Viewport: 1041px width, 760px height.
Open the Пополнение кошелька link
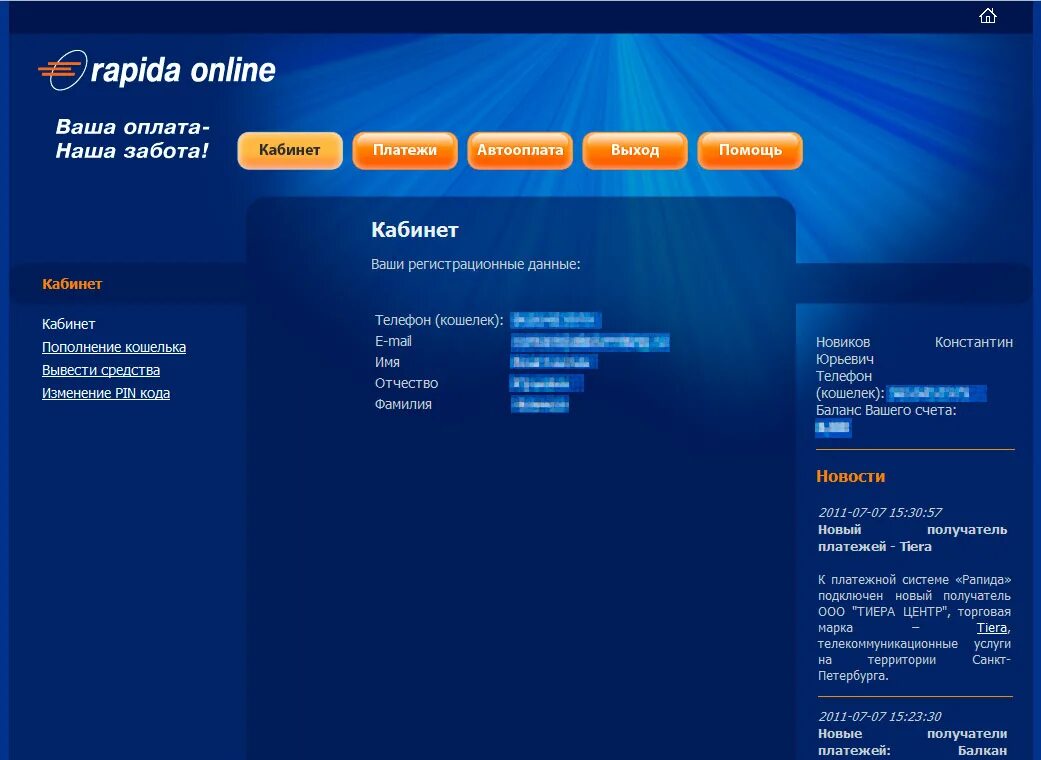(114, 347)
